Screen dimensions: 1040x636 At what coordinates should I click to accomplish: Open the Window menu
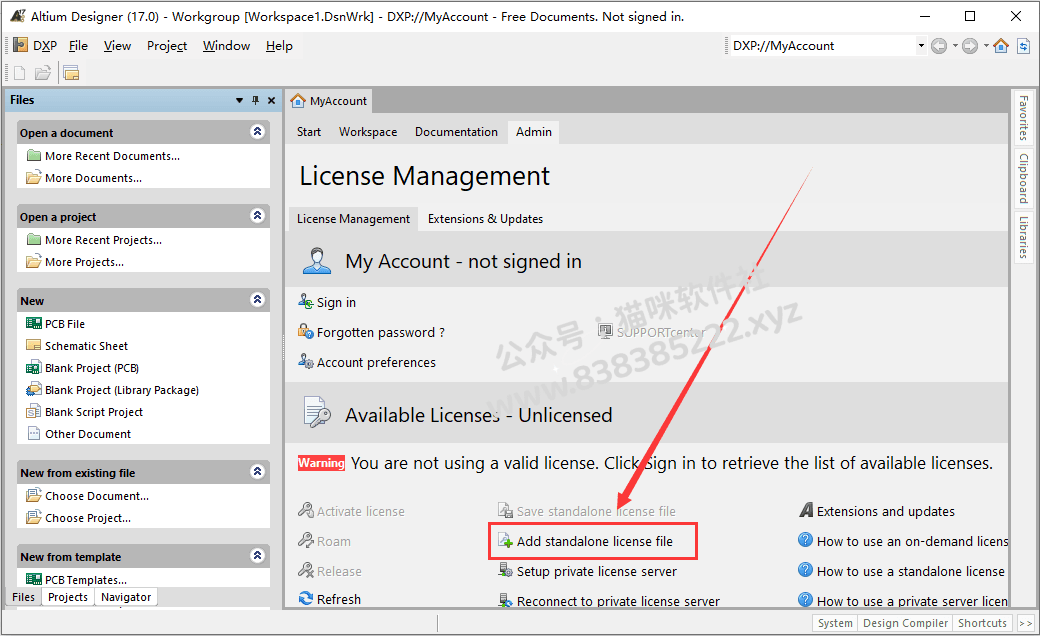click(226, 46)
